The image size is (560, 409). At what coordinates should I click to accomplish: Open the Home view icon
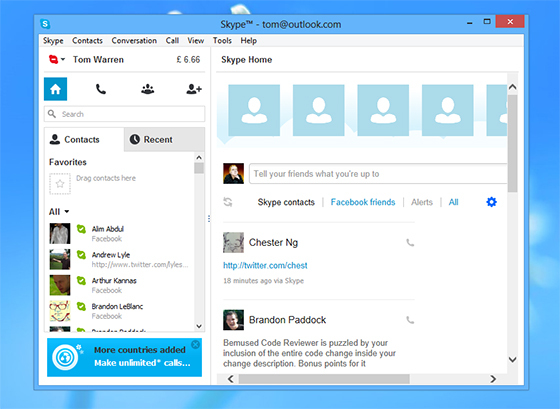(x=55, y=89)
